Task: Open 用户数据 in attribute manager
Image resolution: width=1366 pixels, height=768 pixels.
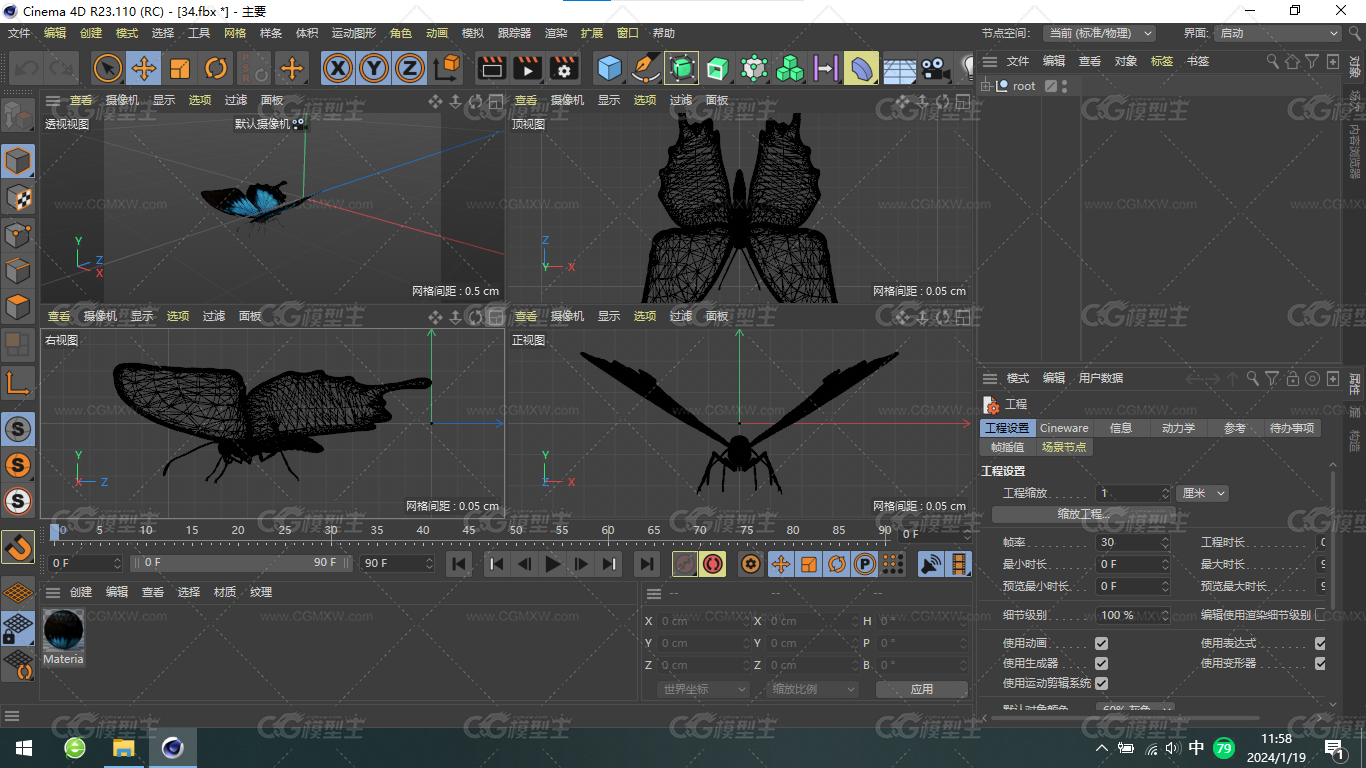Action: click(1100, 378)
